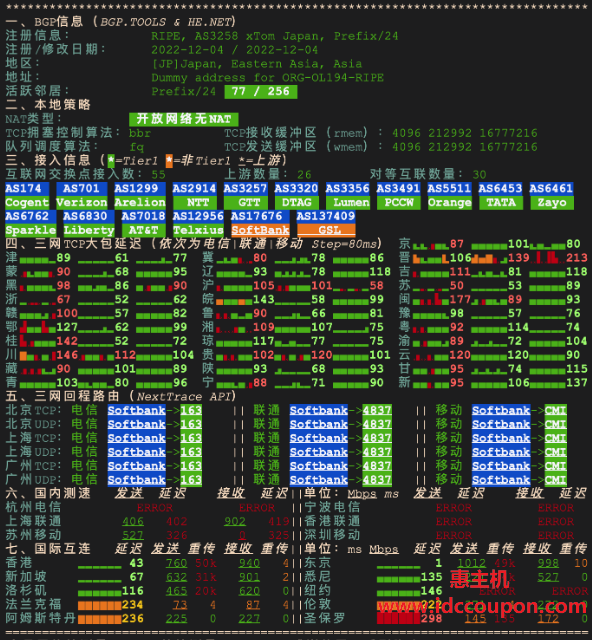Image resolution: width=592 pixels, height=640 pixels.
Task: Select the "NextTrace API" header text
Action: click(184, 397)
